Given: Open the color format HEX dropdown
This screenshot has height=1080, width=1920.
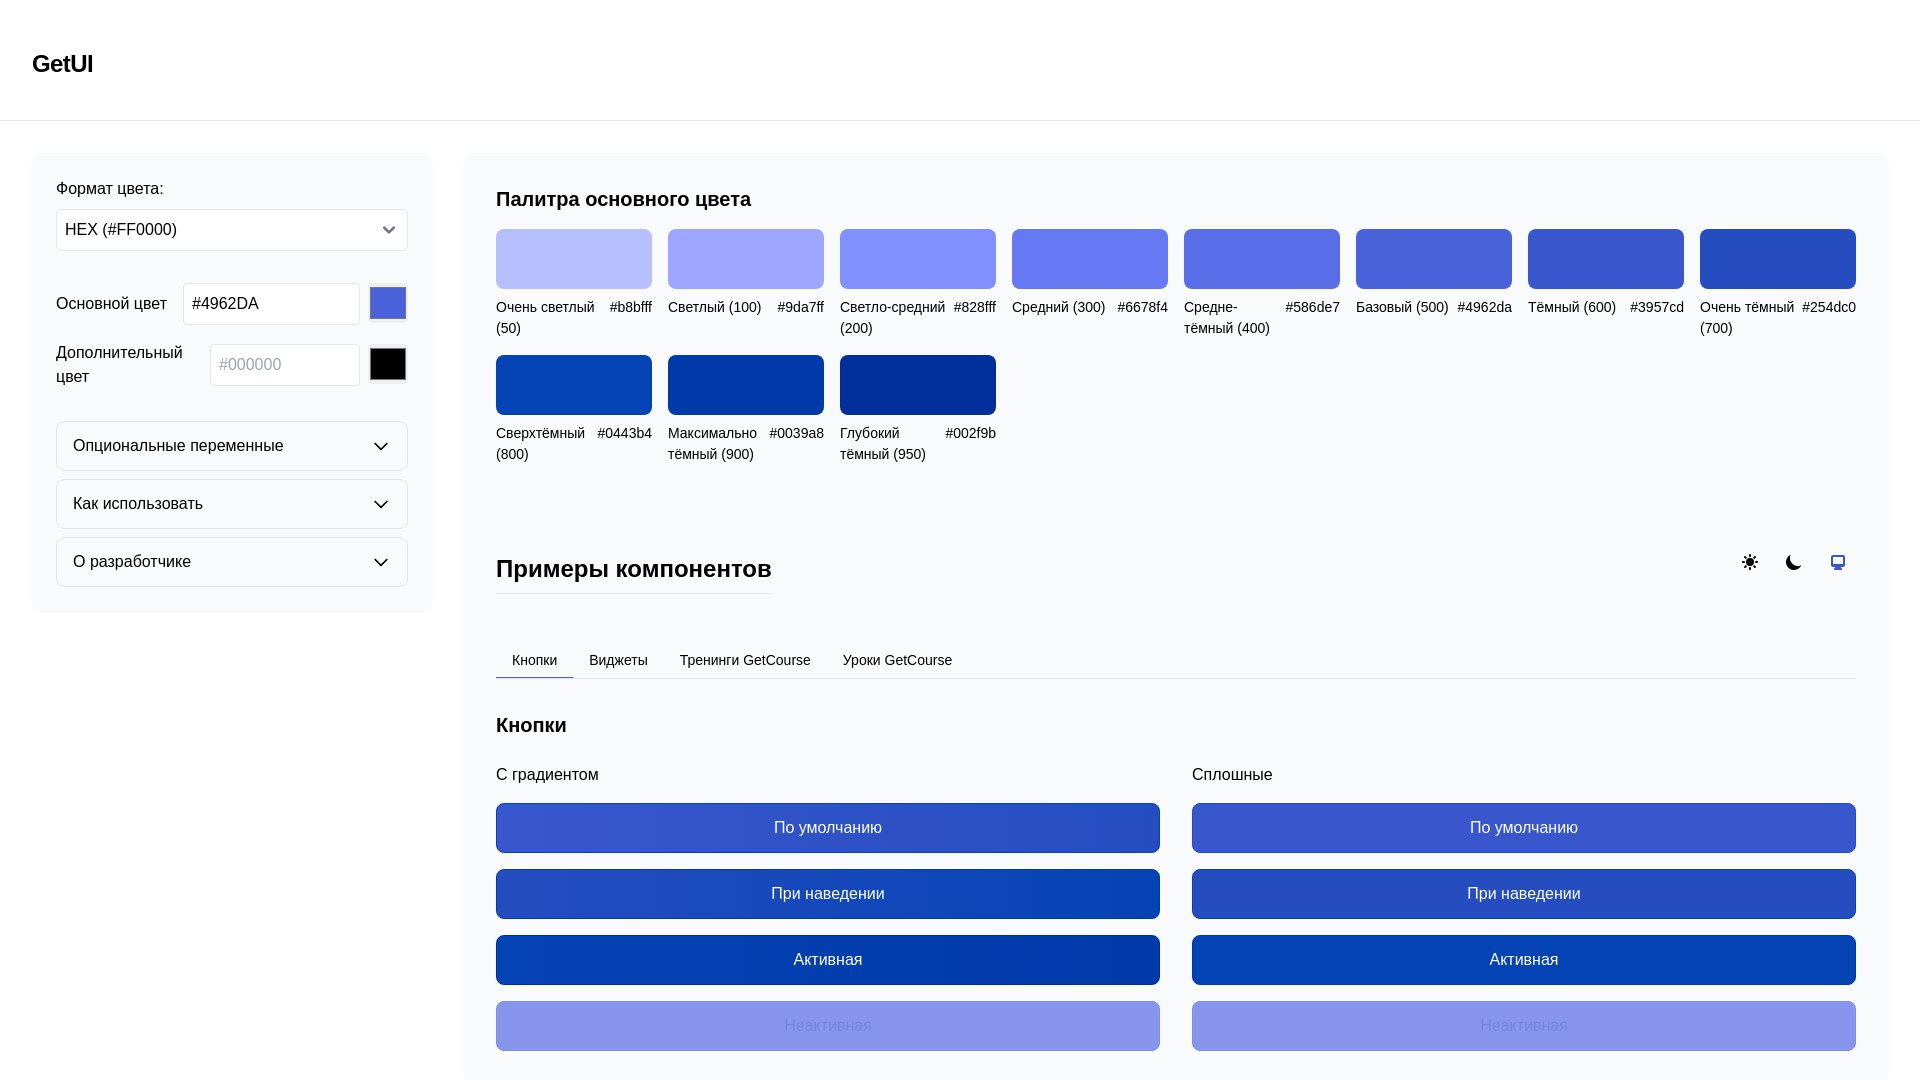Looking at the screenshot, I should pos(232,230).
